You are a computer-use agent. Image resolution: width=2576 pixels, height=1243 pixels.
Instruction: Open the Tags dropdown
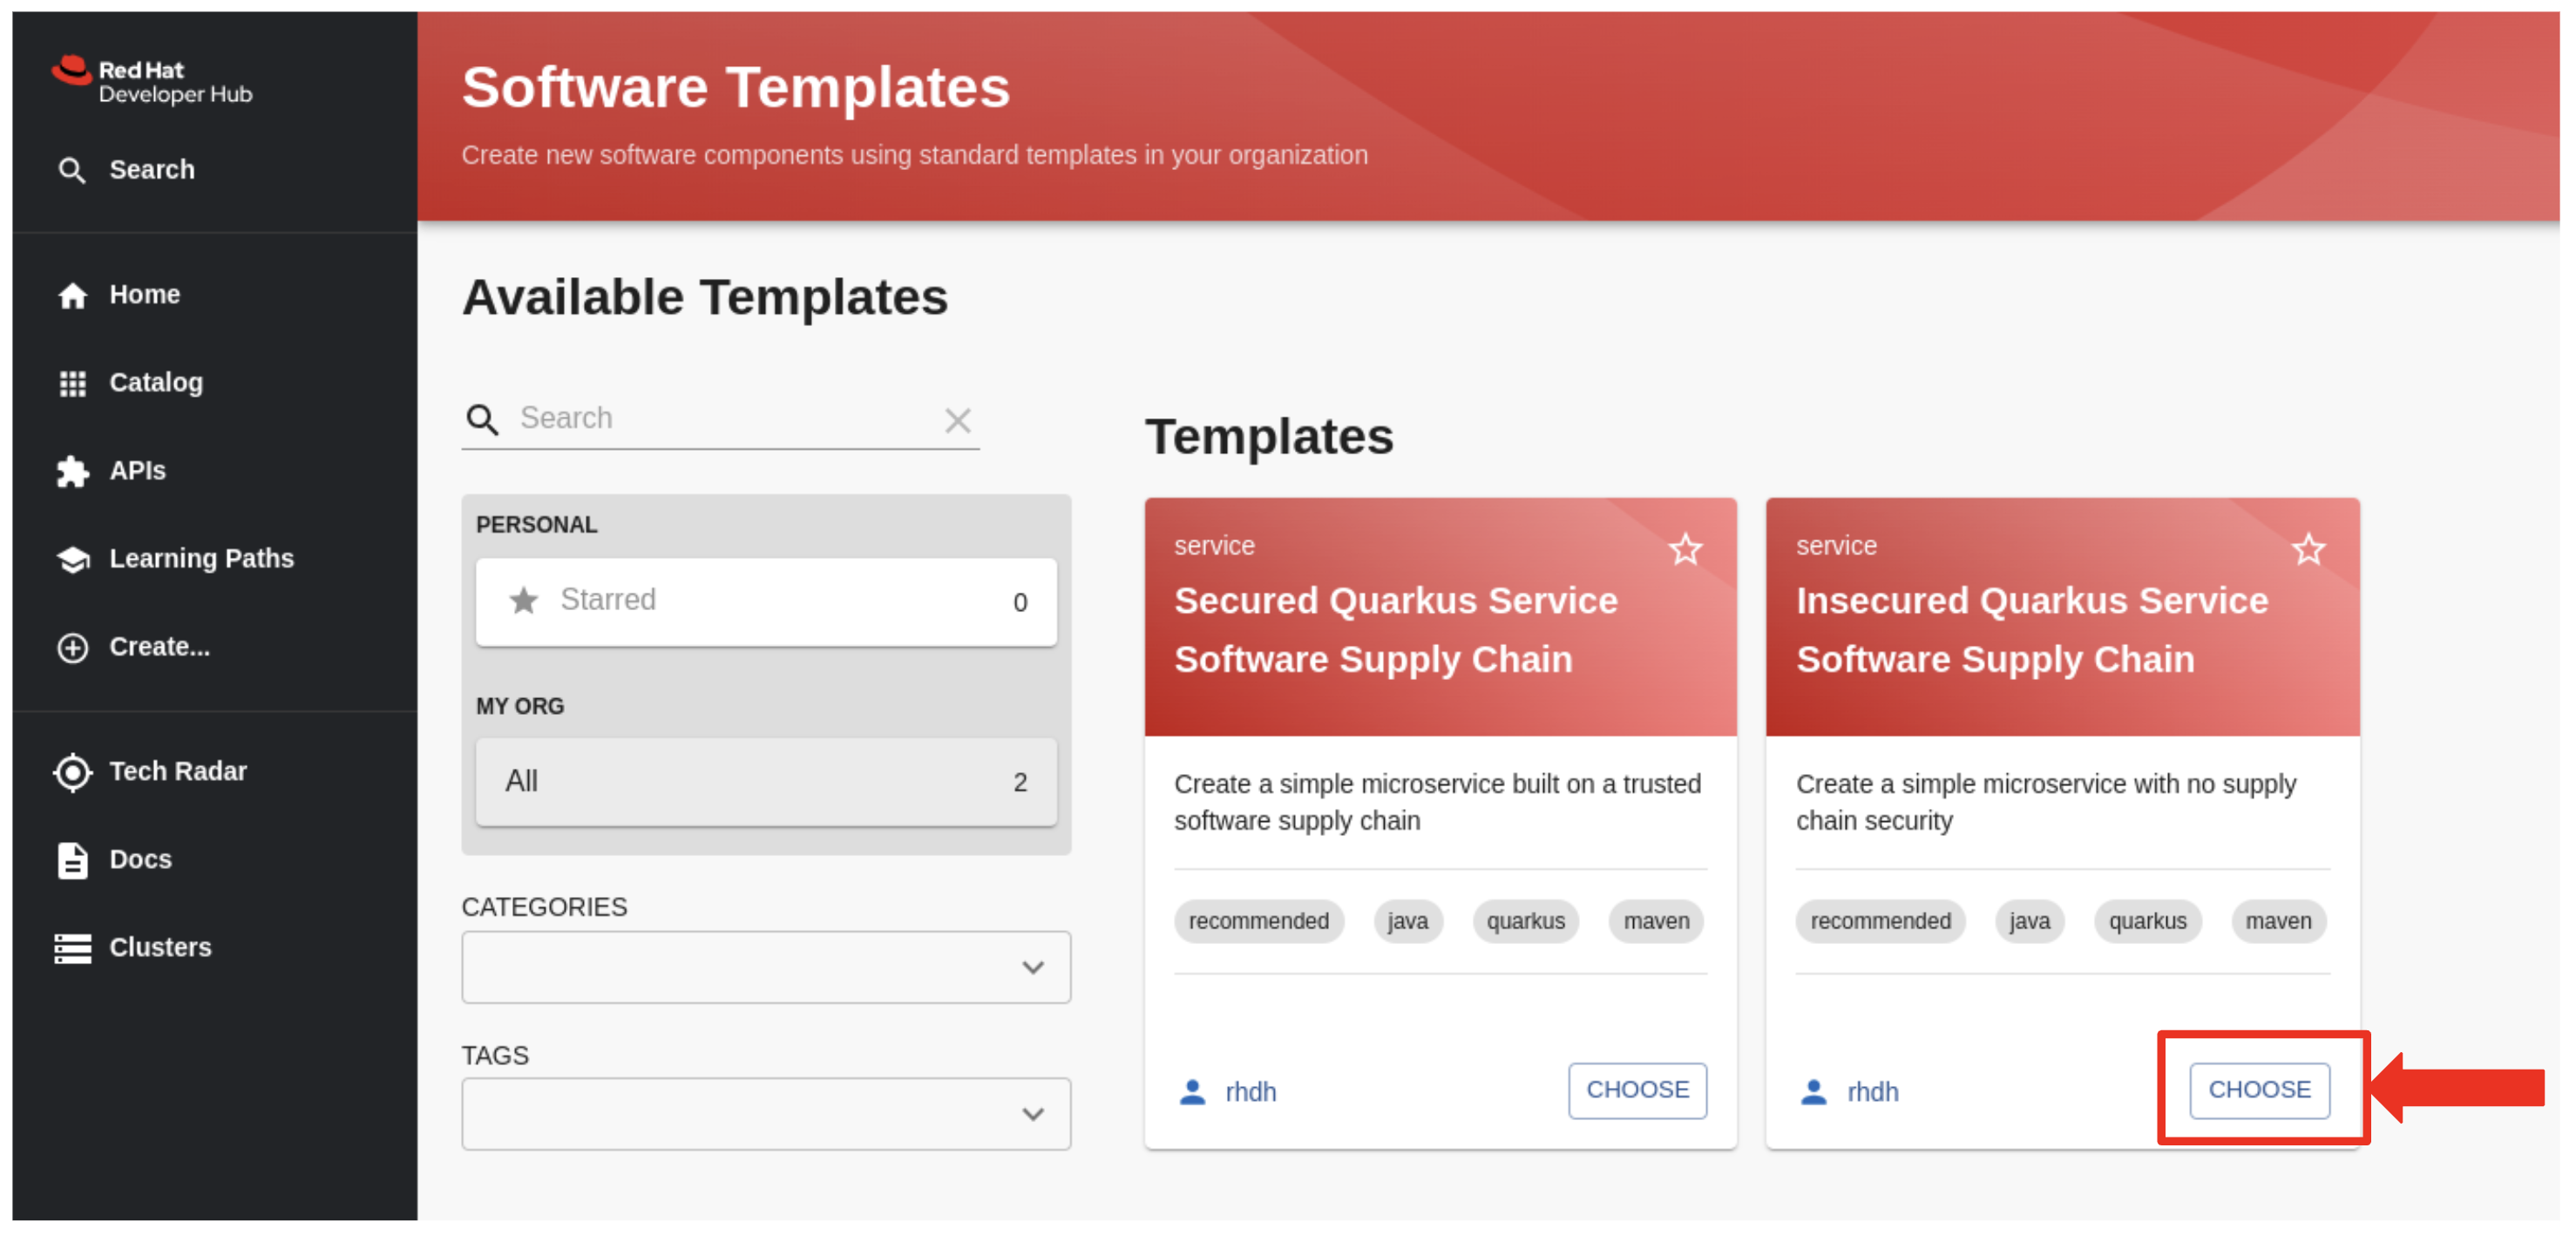tap(766, 1113)
